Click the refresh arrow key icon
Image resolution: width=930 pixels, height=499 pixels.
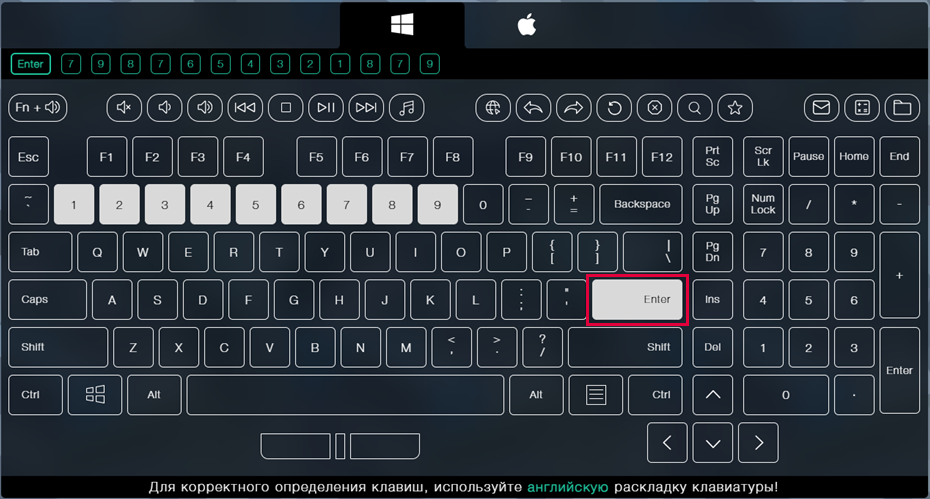[x=614, y=108]
